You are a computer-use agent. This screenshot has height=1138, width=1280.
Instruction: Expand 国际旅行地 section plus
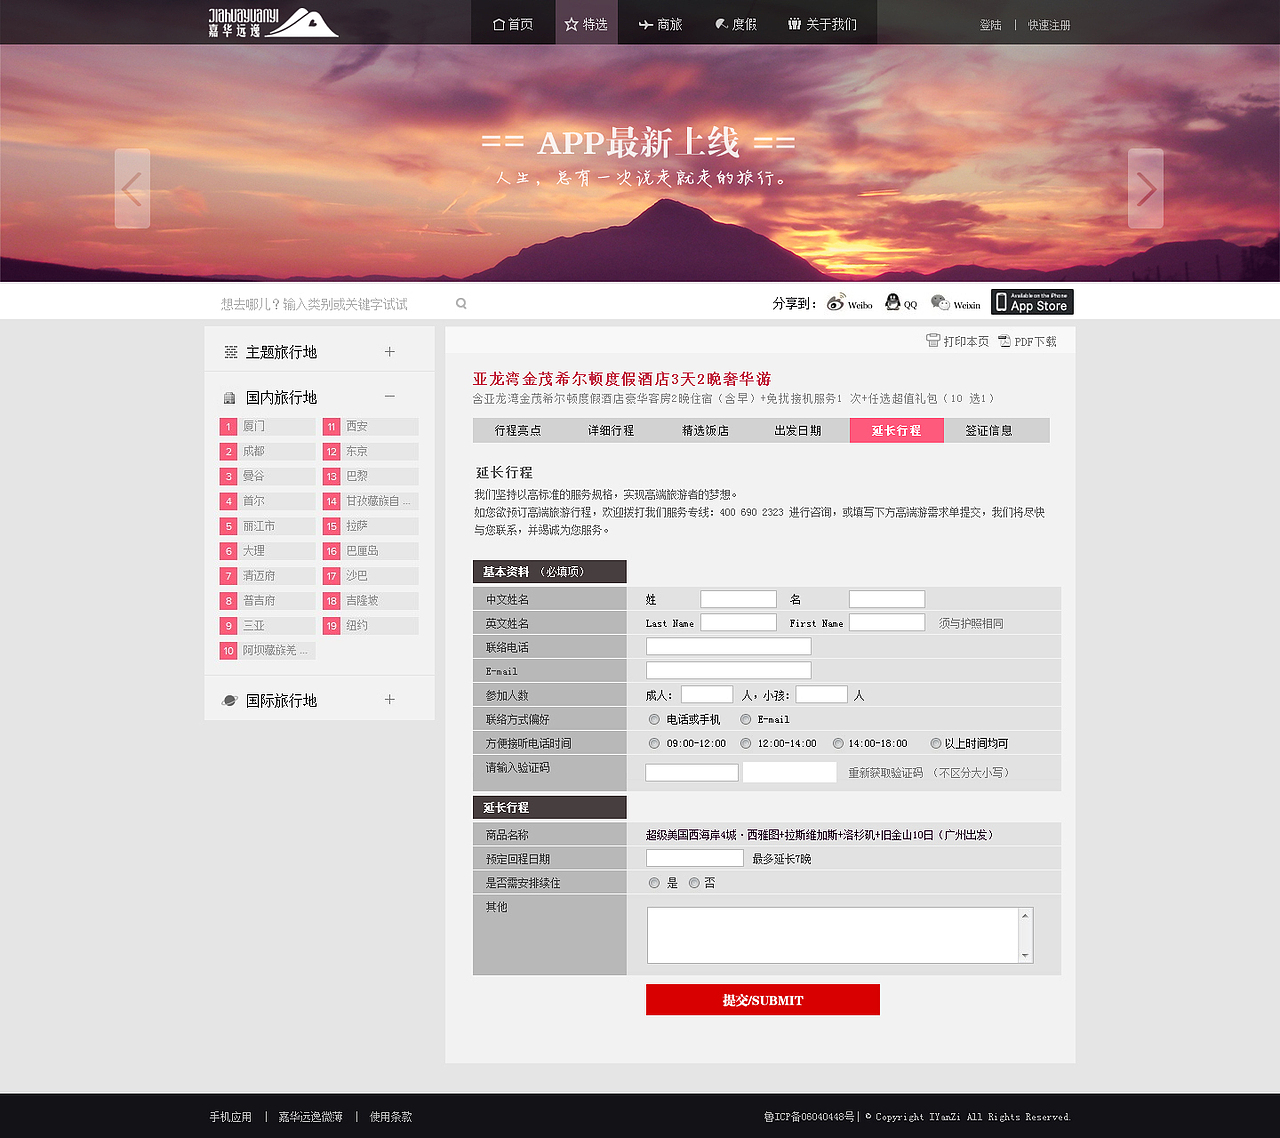(x=390, y=700)
